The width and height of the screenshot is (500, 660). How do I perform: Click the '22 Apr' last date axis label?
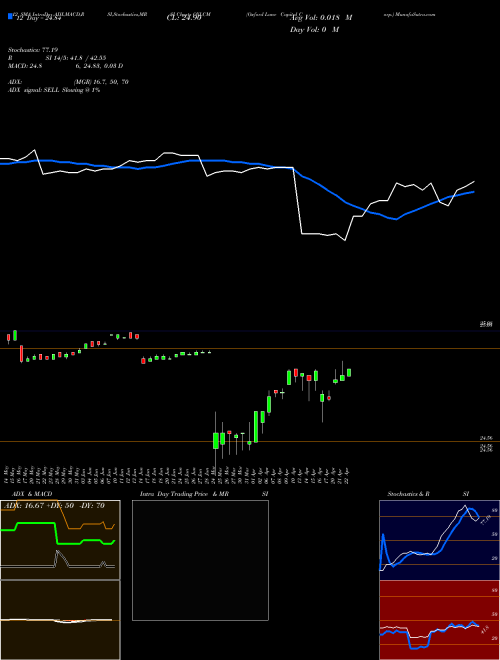[x=348, y=474]
